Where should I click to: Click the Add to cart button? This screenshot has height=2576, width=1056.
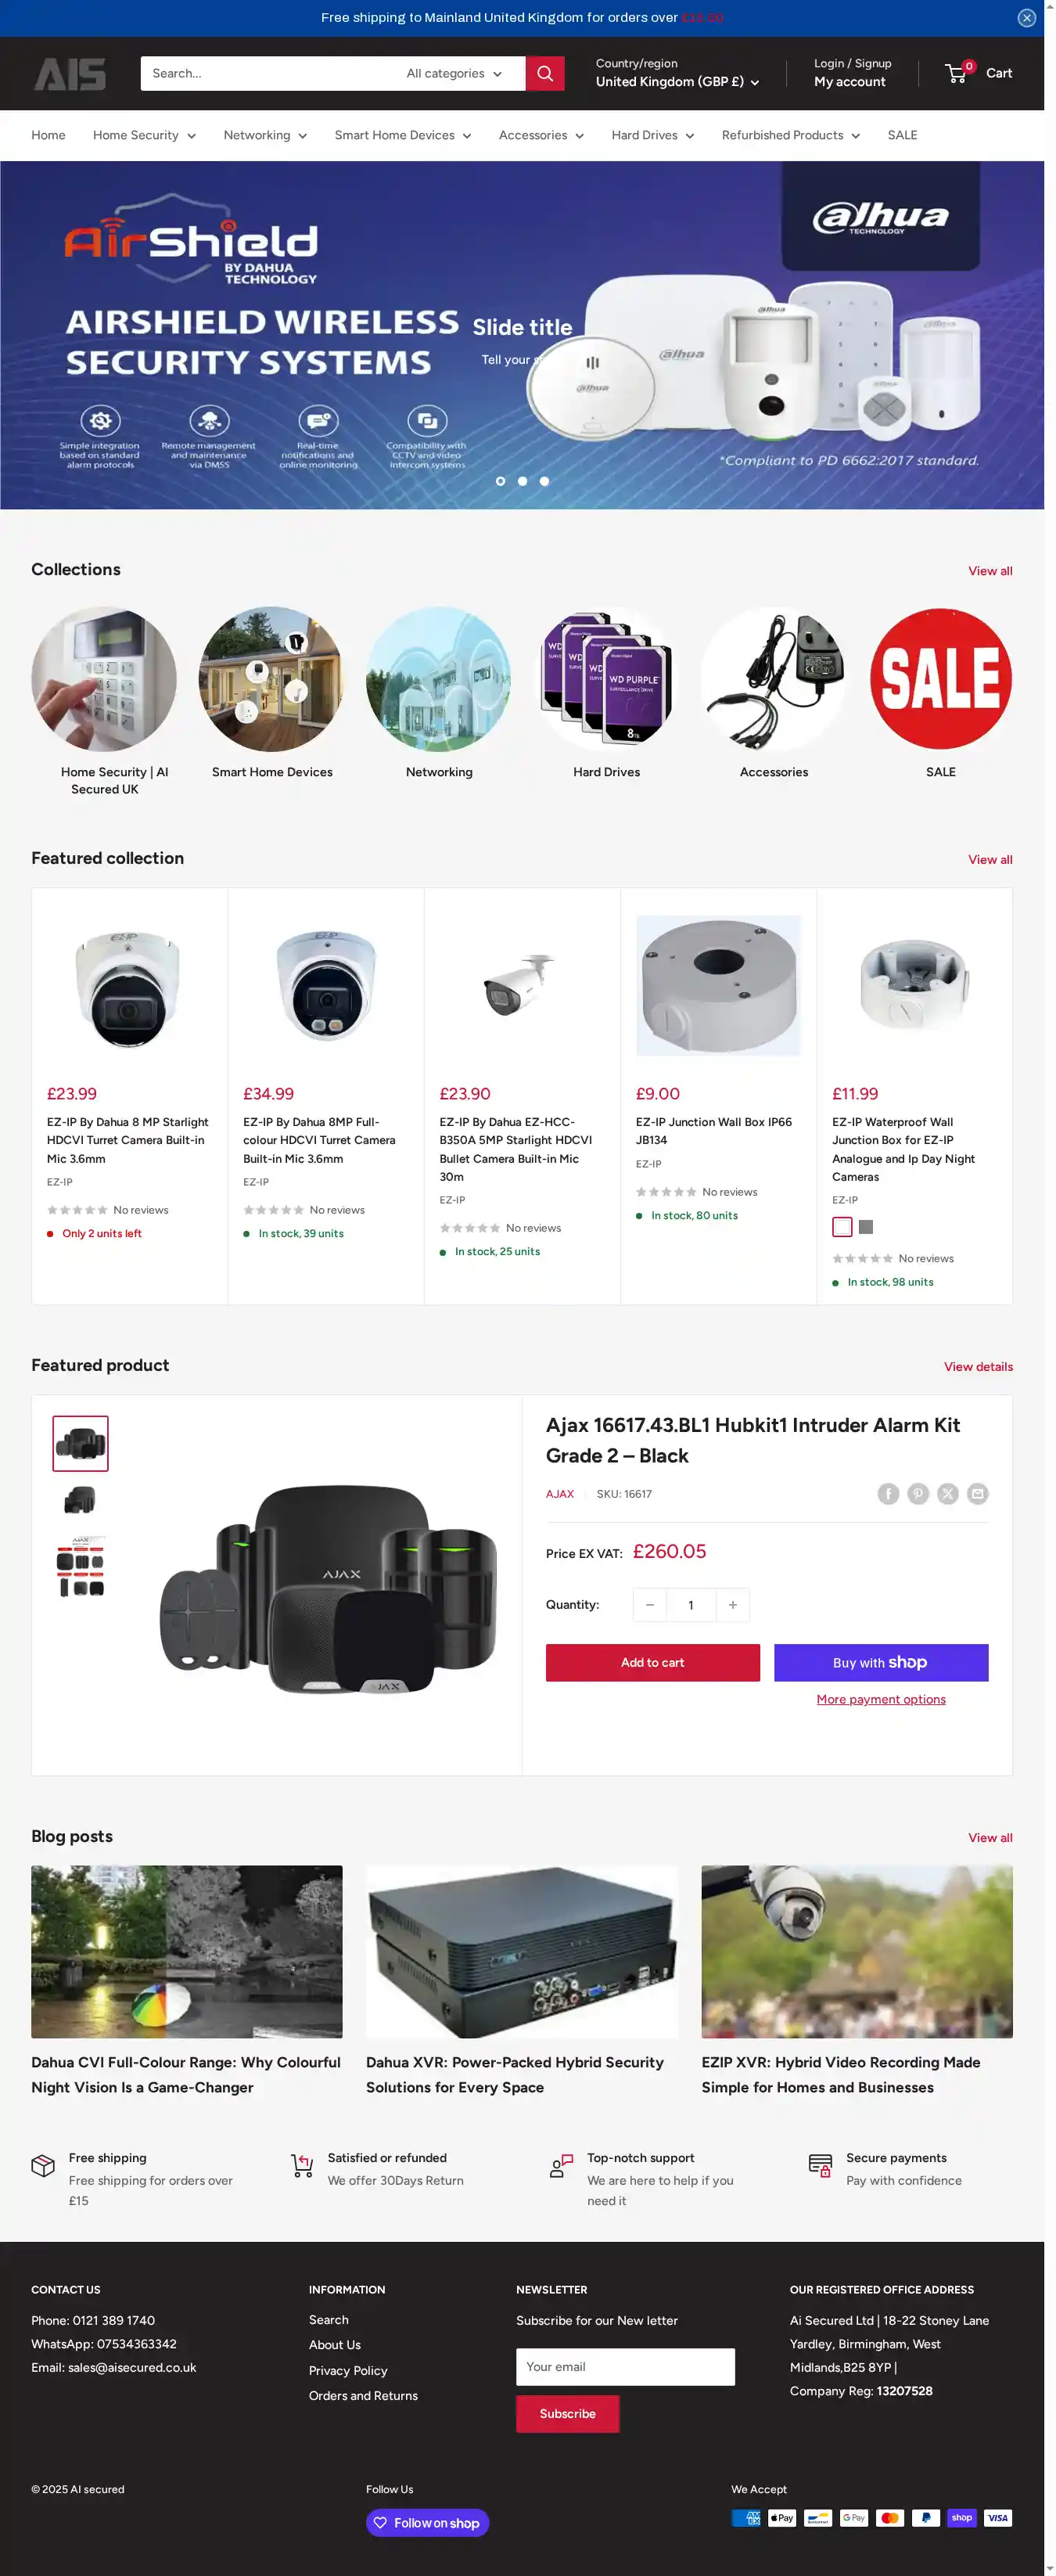point(653,1663)
